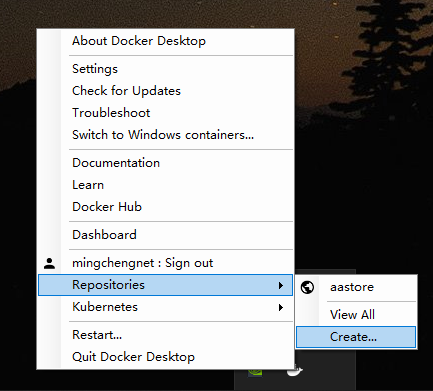Click the user account icon beside mingchengnet
433x391 pixels.
coord(50,263)
